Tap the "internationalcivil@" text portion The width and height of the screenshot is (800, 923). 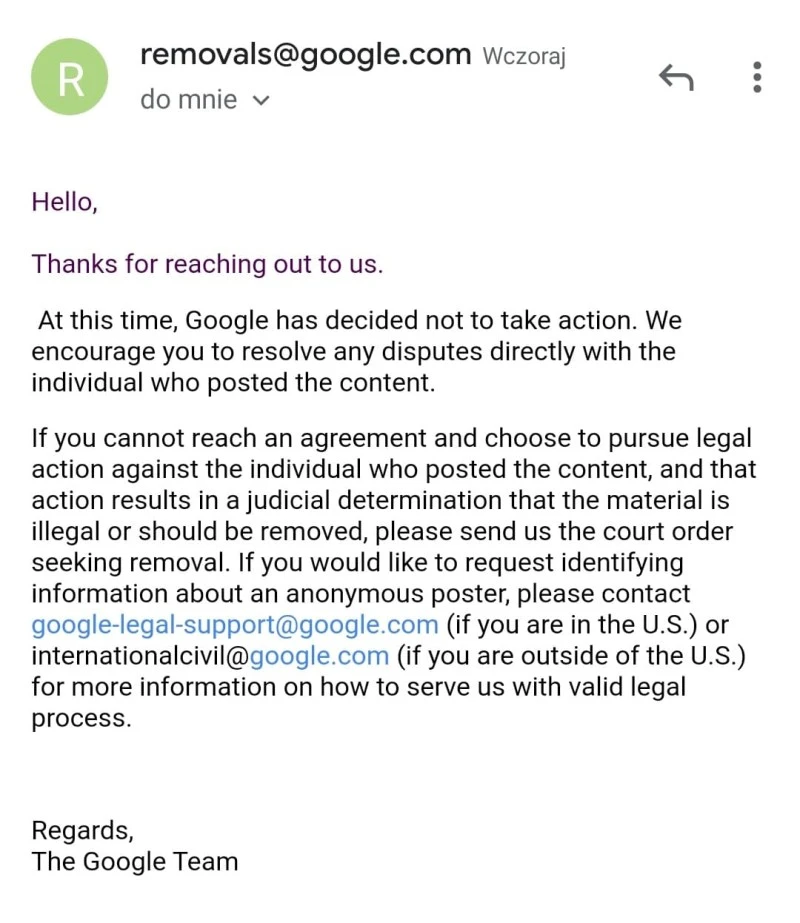tap(140, 656)
